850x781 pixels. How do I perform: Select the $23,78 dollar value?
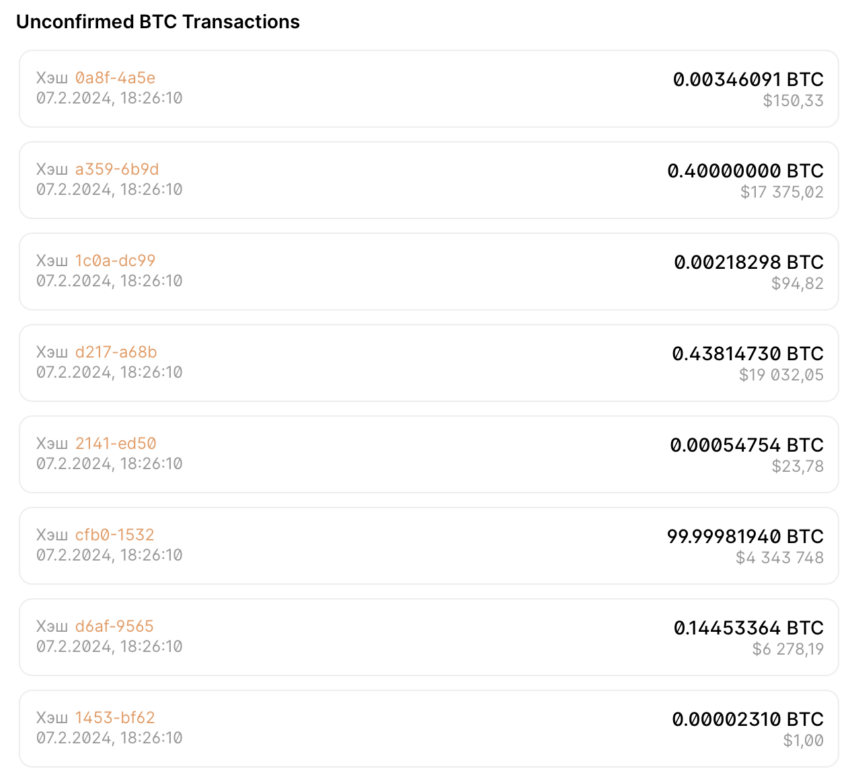click(797, 465)
